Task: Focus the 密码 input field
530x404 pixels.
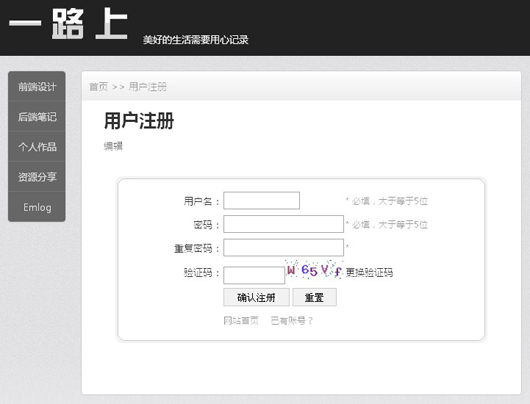Action: coord(283,224)
